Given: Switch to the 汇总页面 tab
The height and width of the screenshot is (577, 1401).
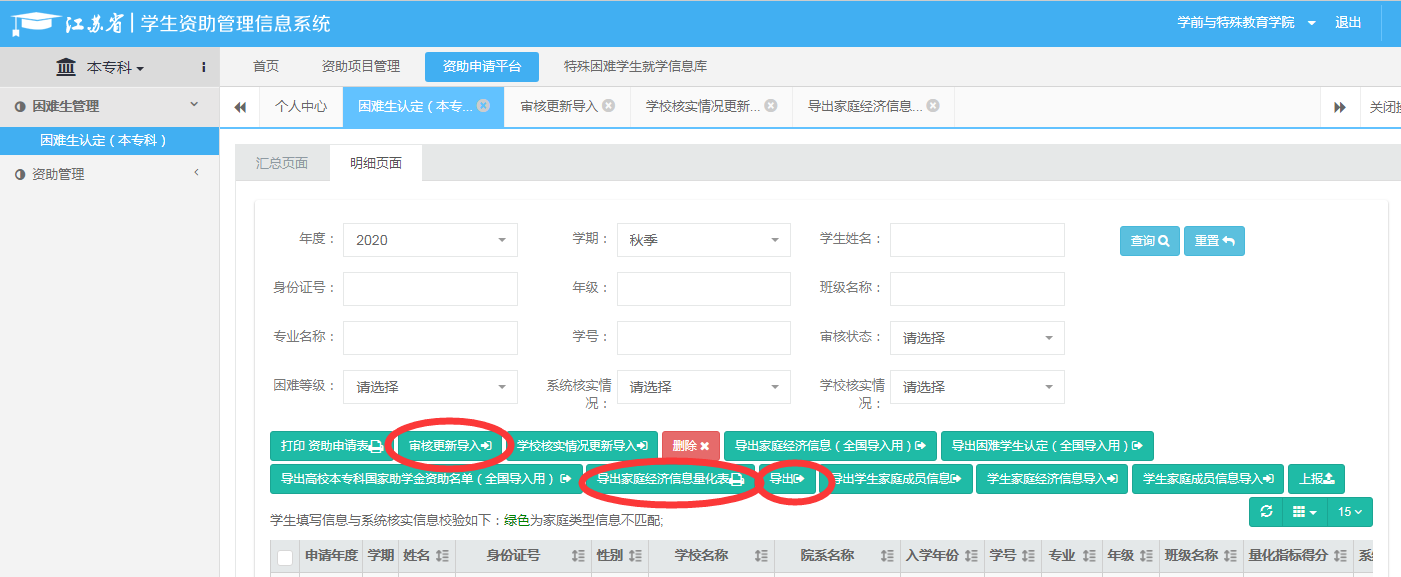Looking at the screenshot, I should click(x=282, y=163).
